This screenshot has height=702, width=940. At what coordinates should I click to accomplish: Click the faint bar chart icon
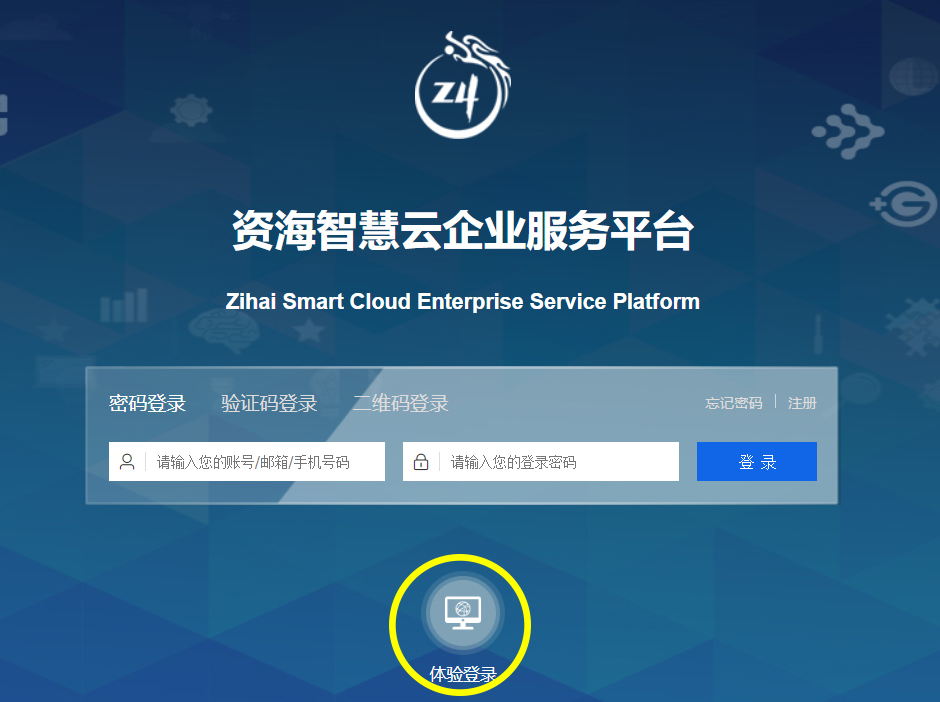tap(124, 305)
